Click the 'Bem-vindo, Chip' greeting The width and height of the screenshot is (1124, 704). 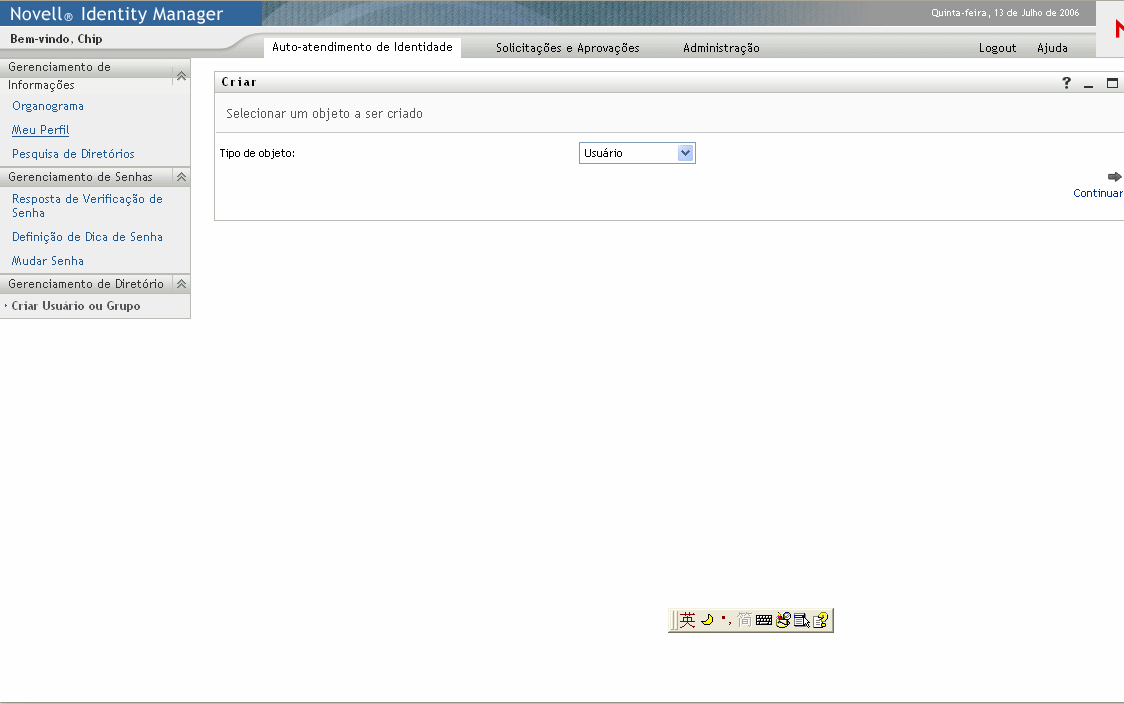click(56, 39)
